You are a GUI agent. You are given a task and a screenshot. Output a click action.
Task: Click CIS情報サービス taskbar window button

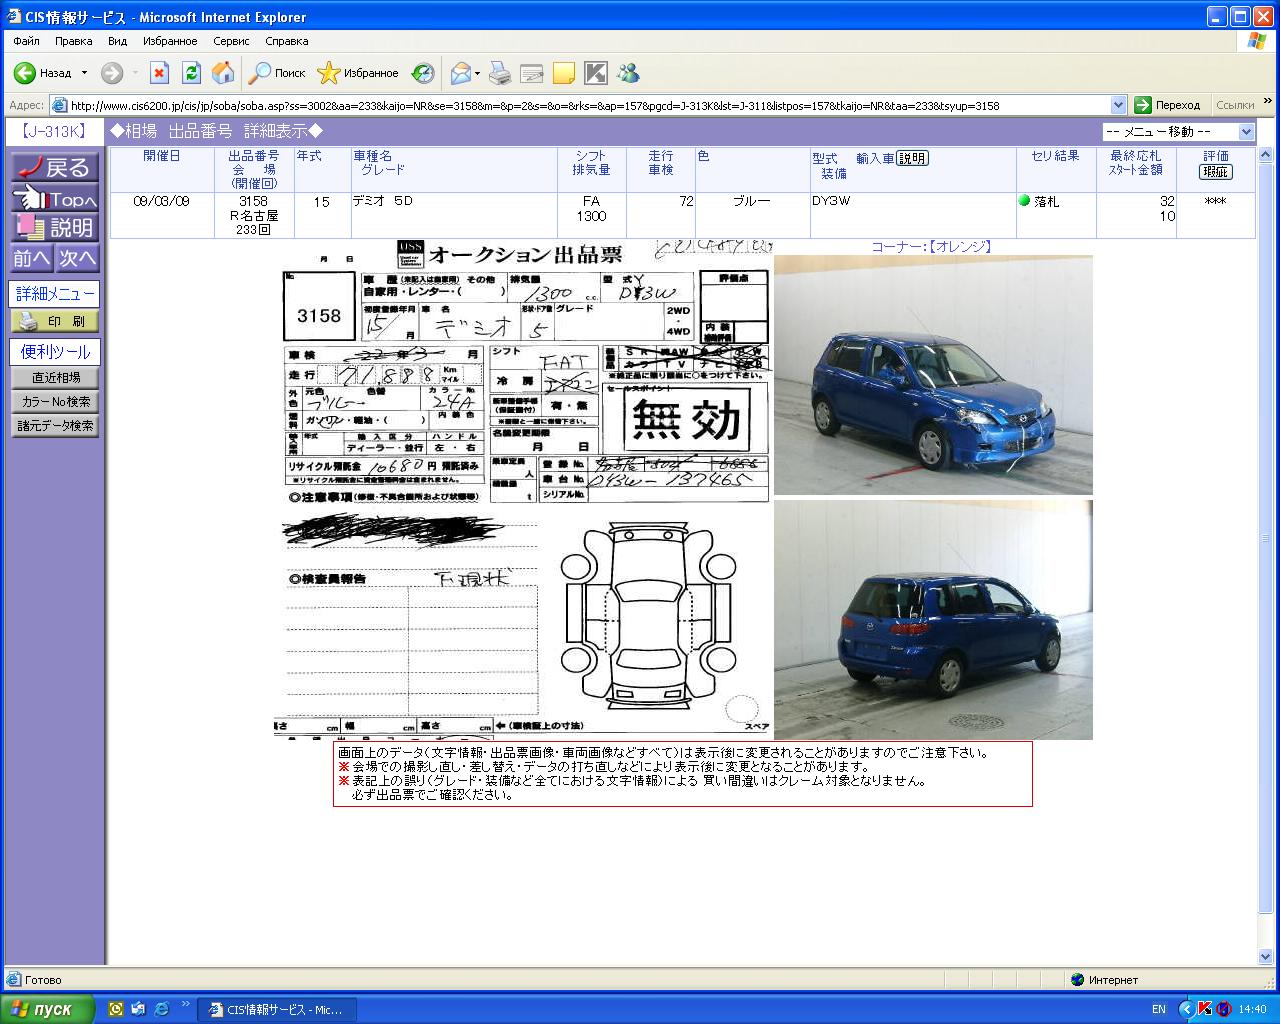(276, 1009)
